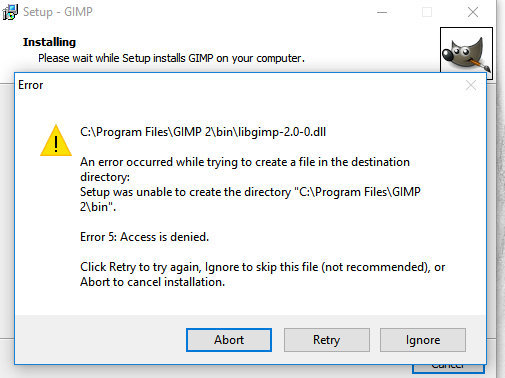Click the yellow warning triangle icon

pos(56,141)
